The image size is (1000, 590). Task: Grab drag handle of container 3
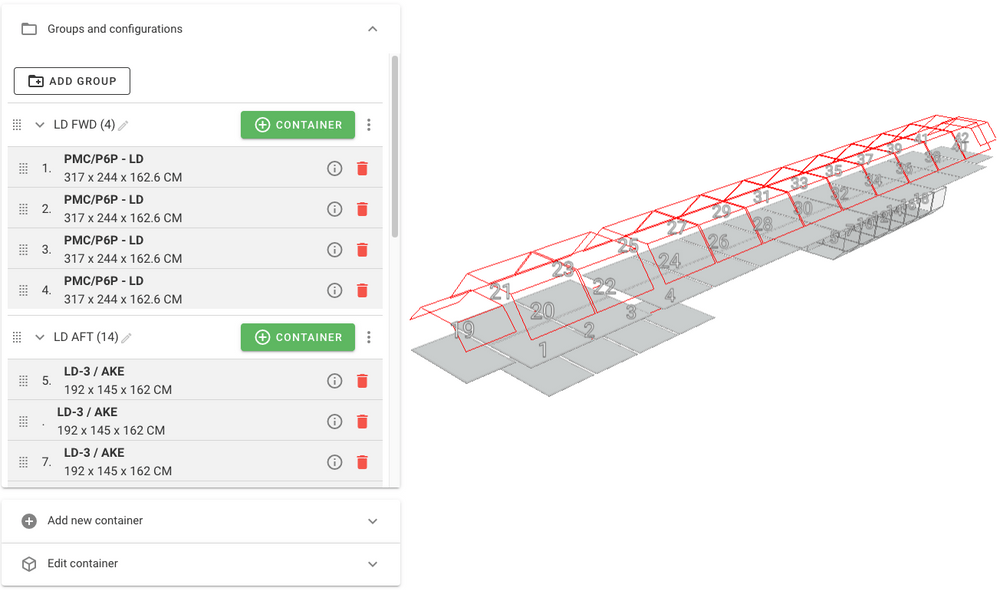tap(24, 250)
